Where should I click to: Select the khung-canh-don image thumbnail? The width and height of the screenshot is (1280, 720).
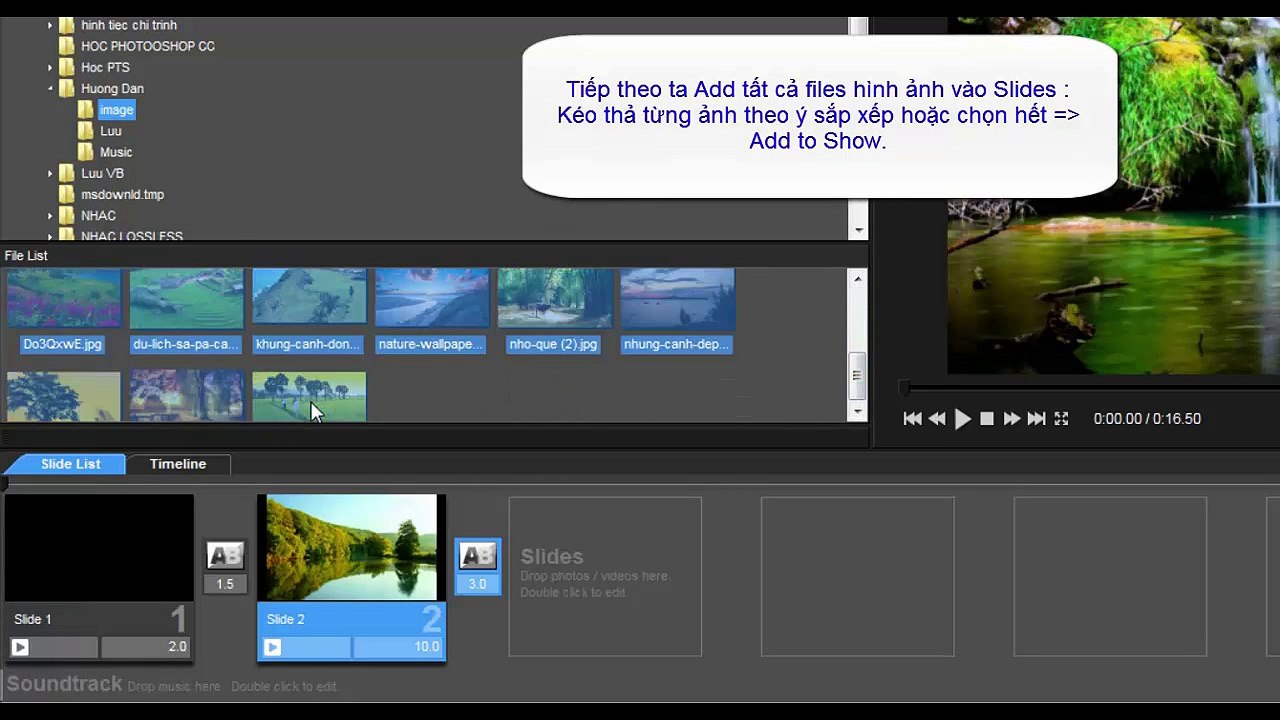(x=309, y=298)
